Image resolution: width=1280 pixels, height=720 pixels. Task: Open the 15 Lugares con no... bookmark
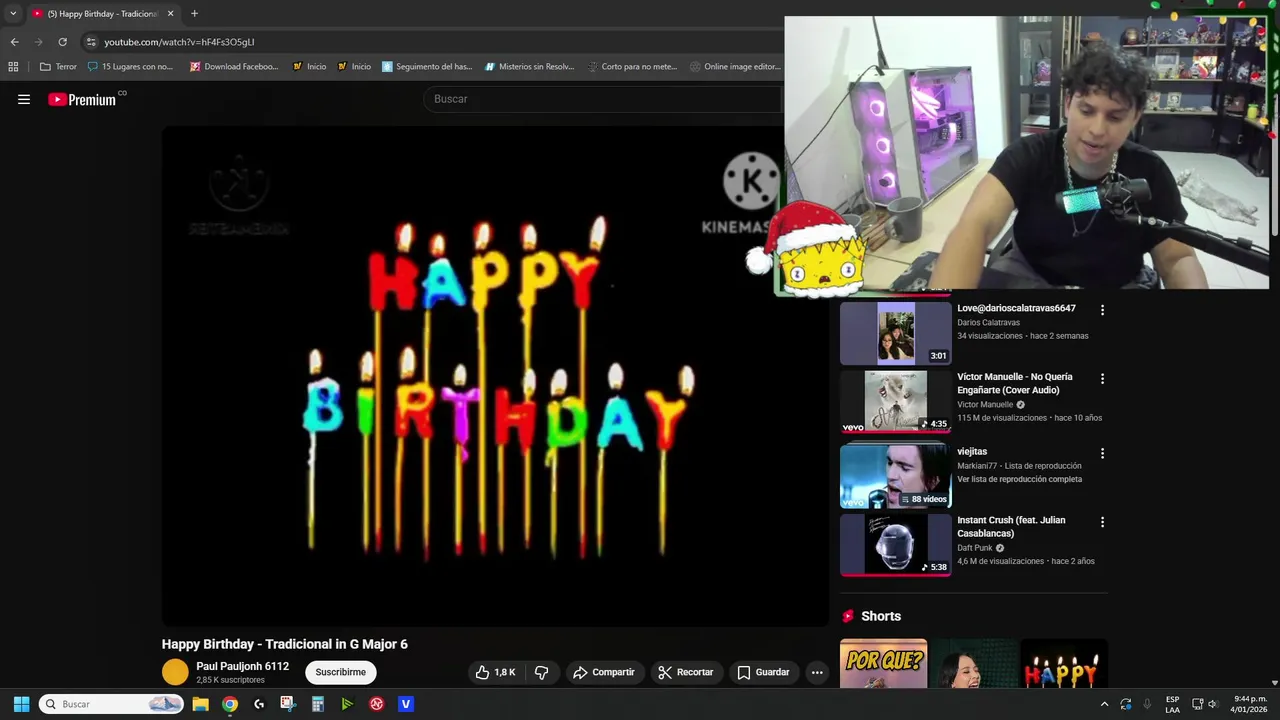(x=130, y=67)
